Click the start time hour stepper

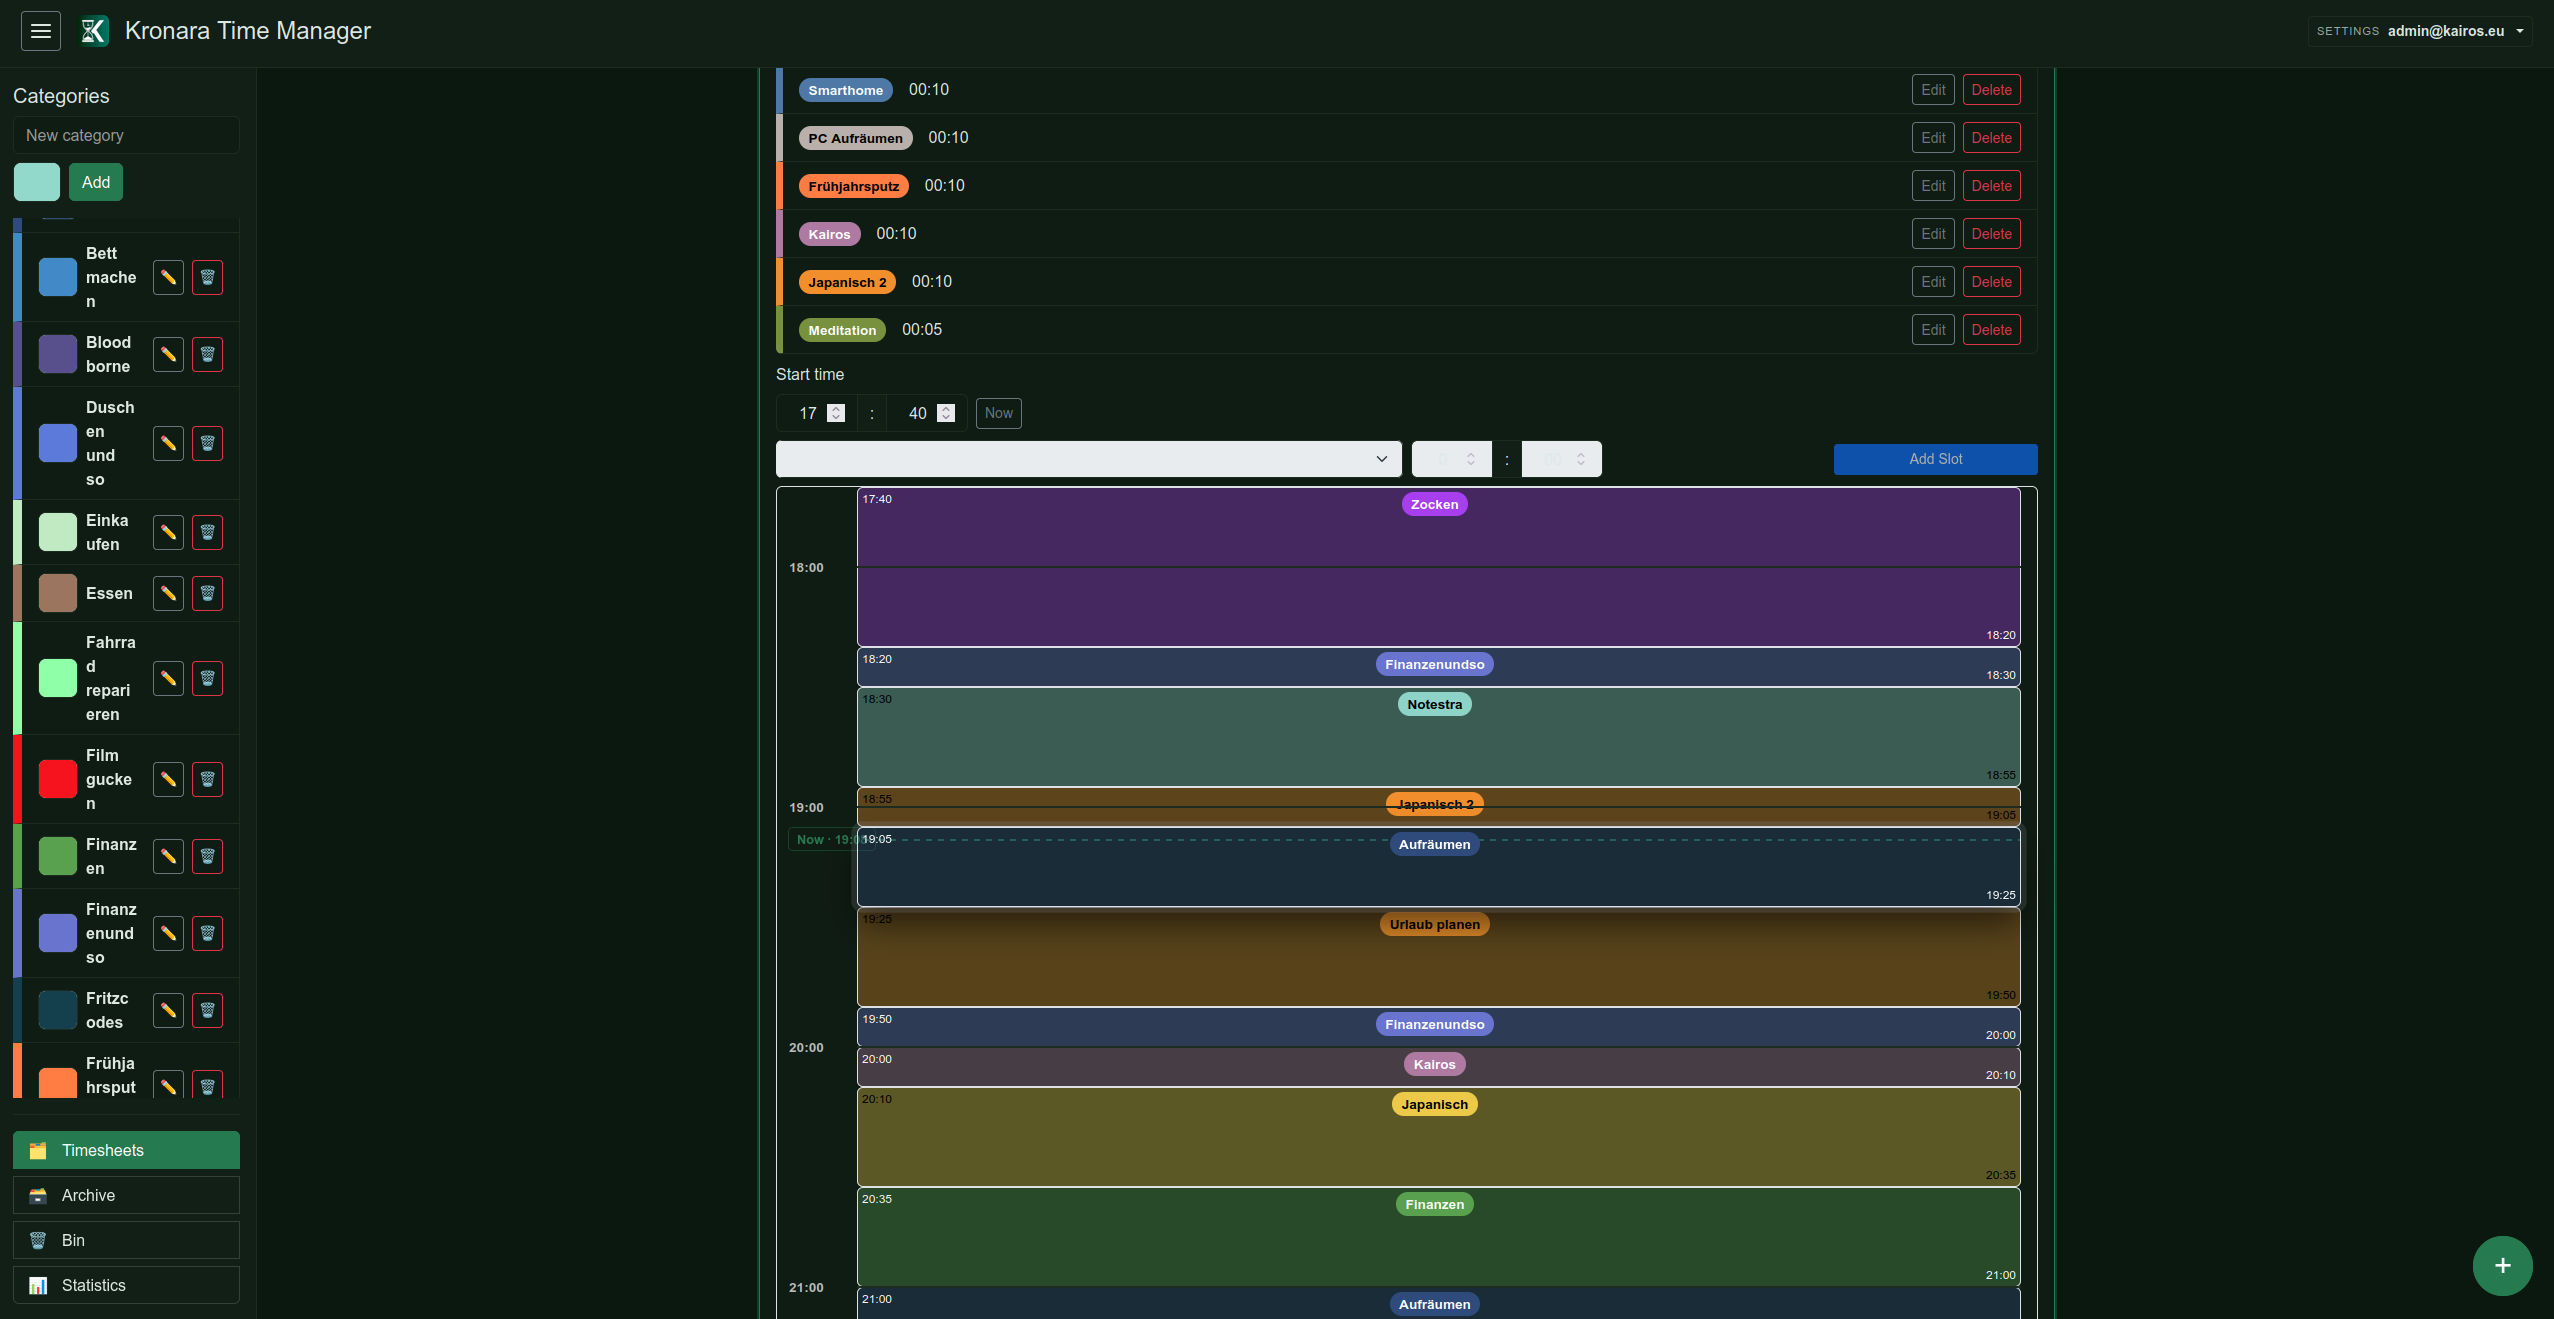pyautogui.click(x=836, y=413)
